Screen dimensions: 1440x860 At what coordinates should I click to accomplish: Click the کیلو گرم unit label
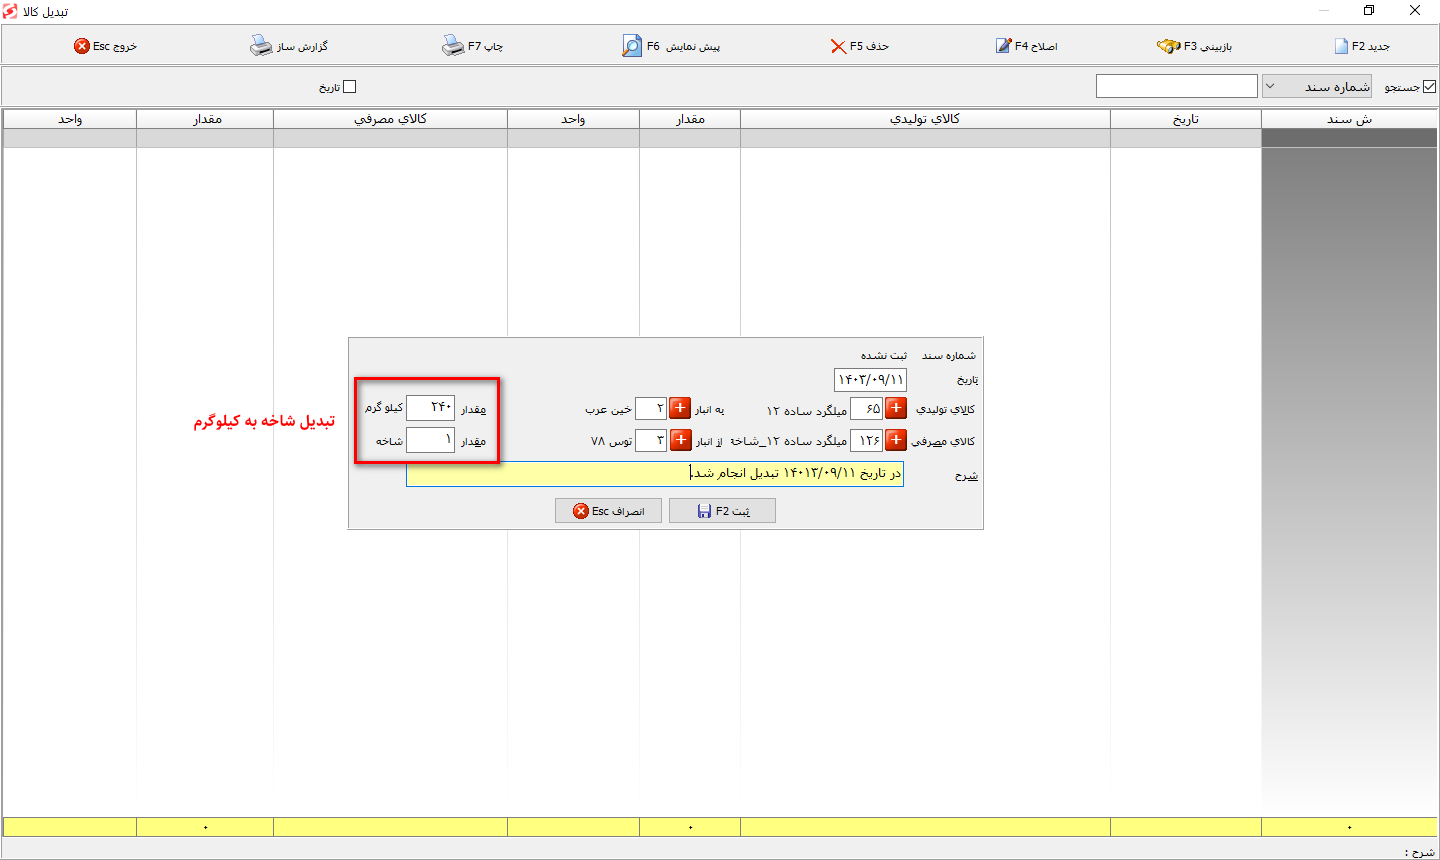384,408
